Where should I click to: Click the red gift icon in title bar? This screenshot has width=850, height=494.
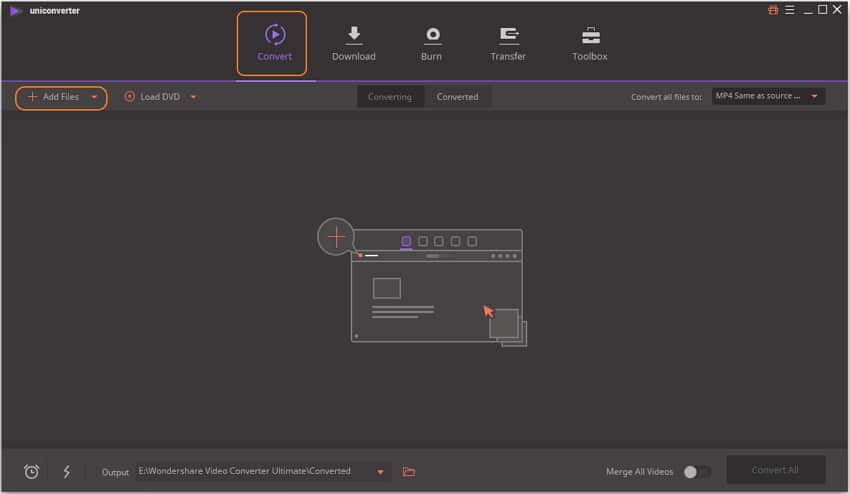(x=773, y=10)
